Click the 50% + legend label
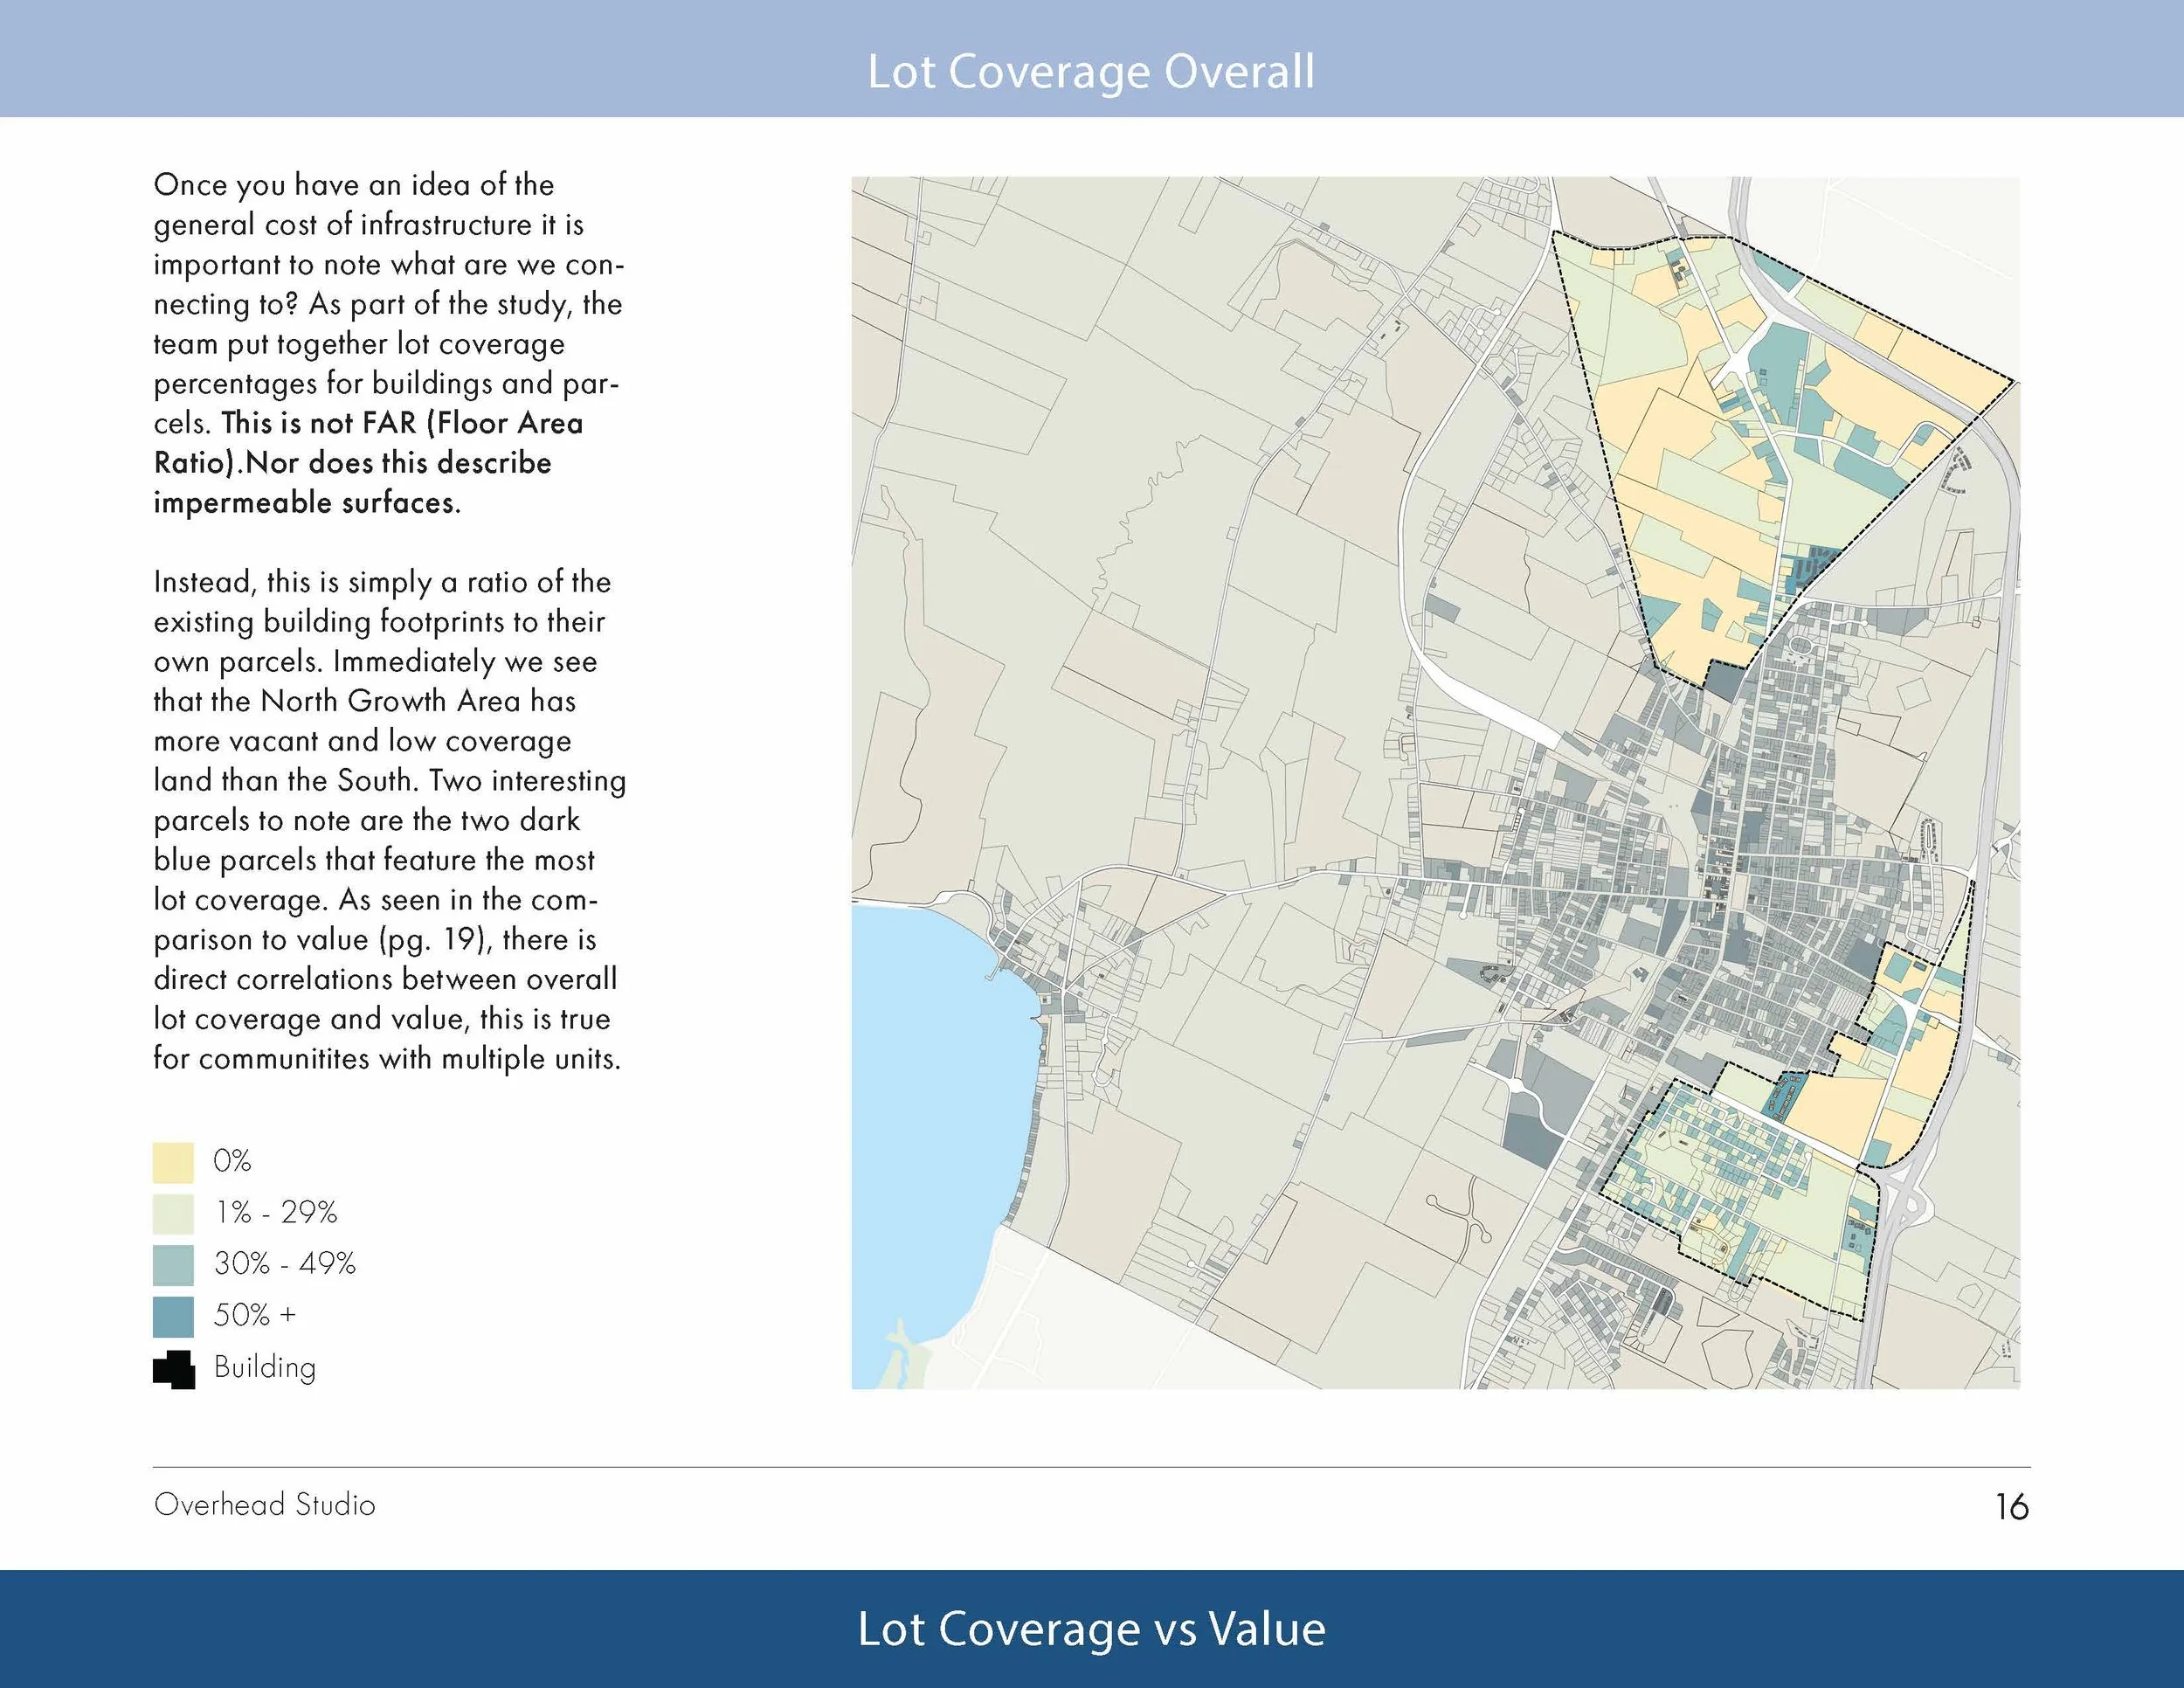Viewport: 2184px width, 1688px height. 255,1315
